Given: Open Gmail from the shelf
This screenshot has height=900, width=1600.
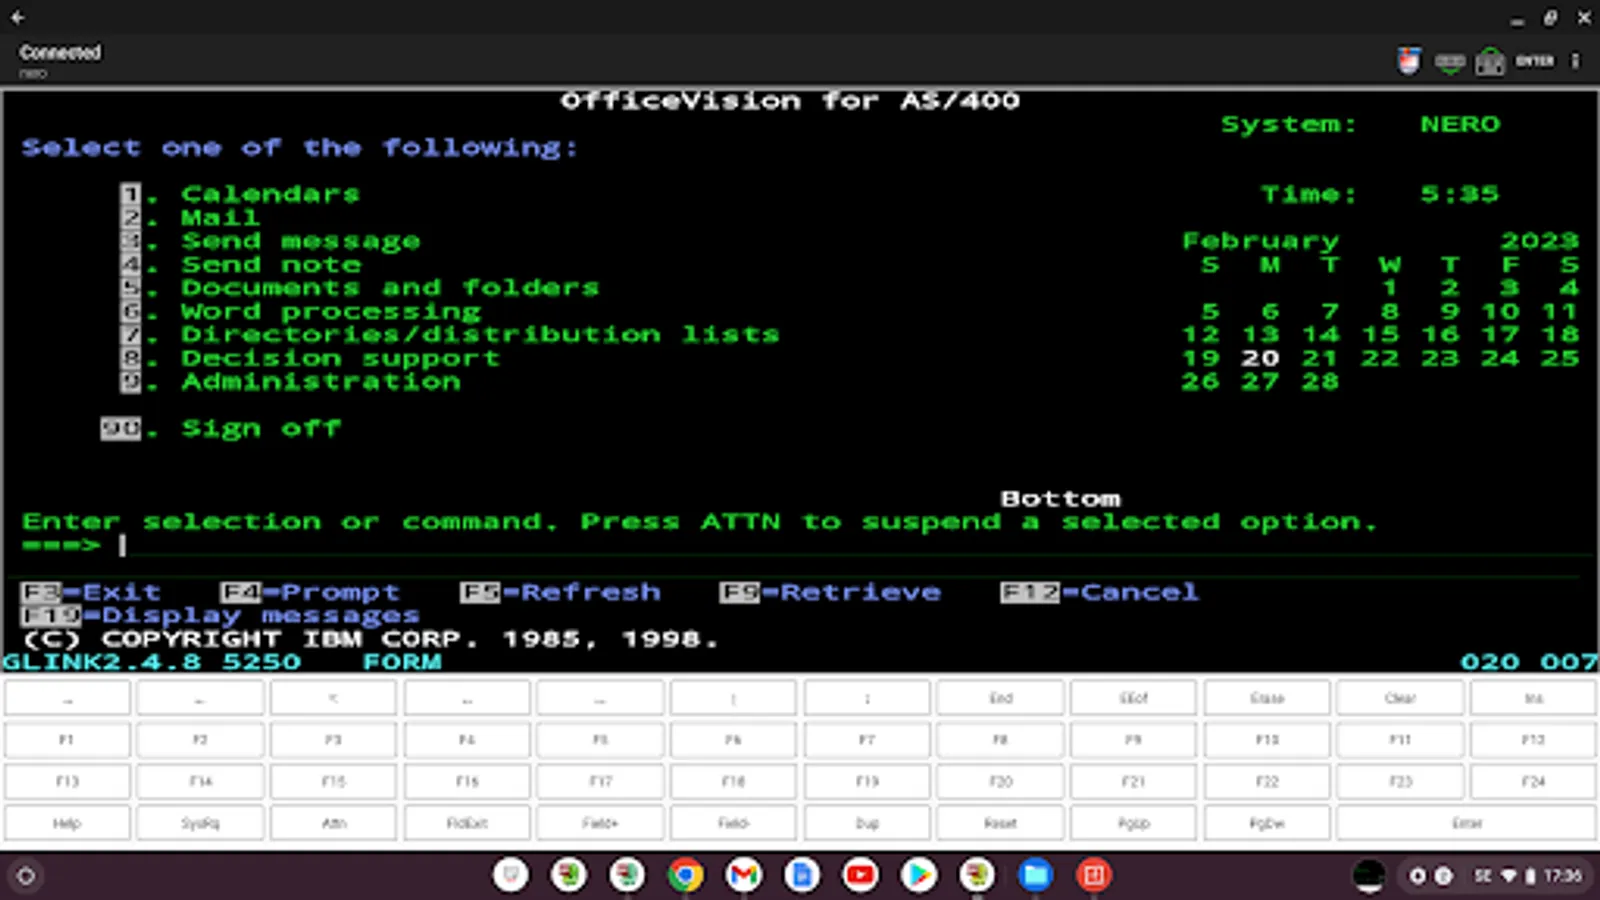Looking at the screenshot, I should (x=743, y=876).
